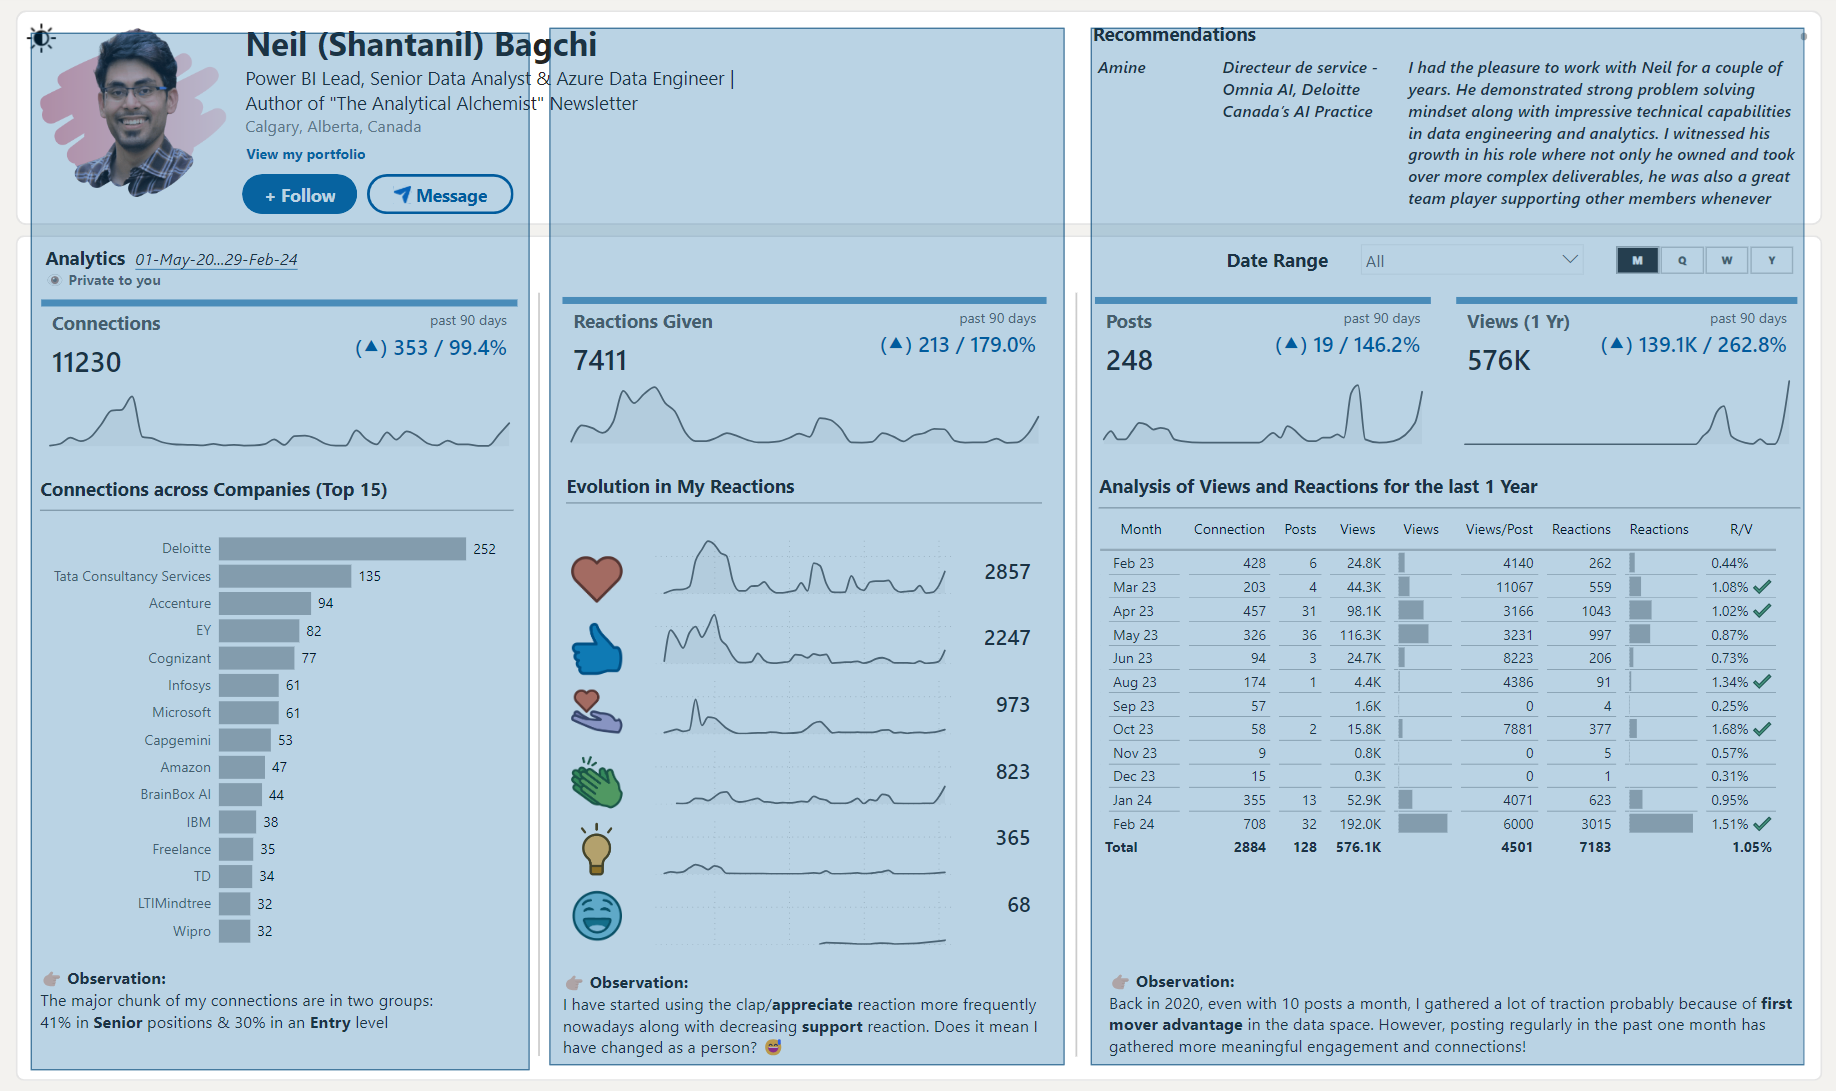Switch to the Q (quarterly) tab

[x=1682, y=260]
